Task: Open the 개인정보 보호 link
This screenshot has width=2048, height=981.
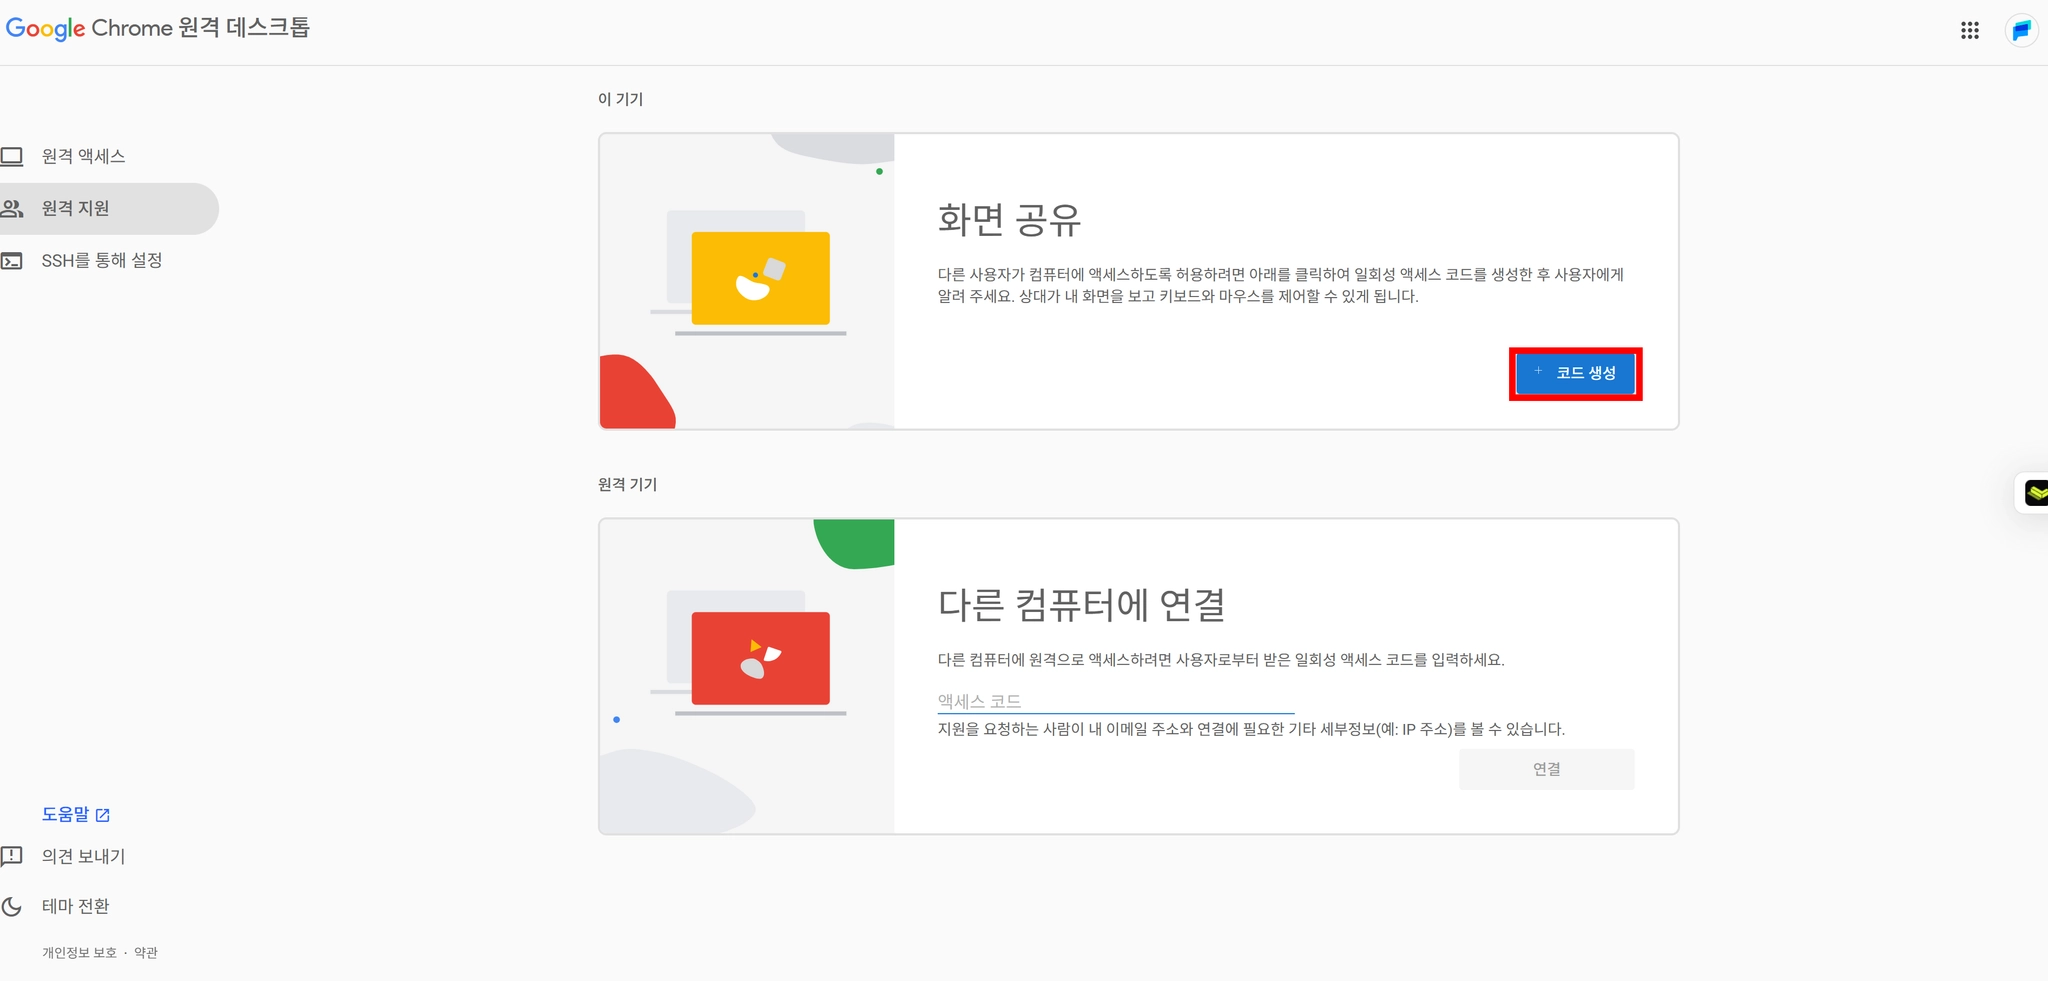Action: click(79, 952)
